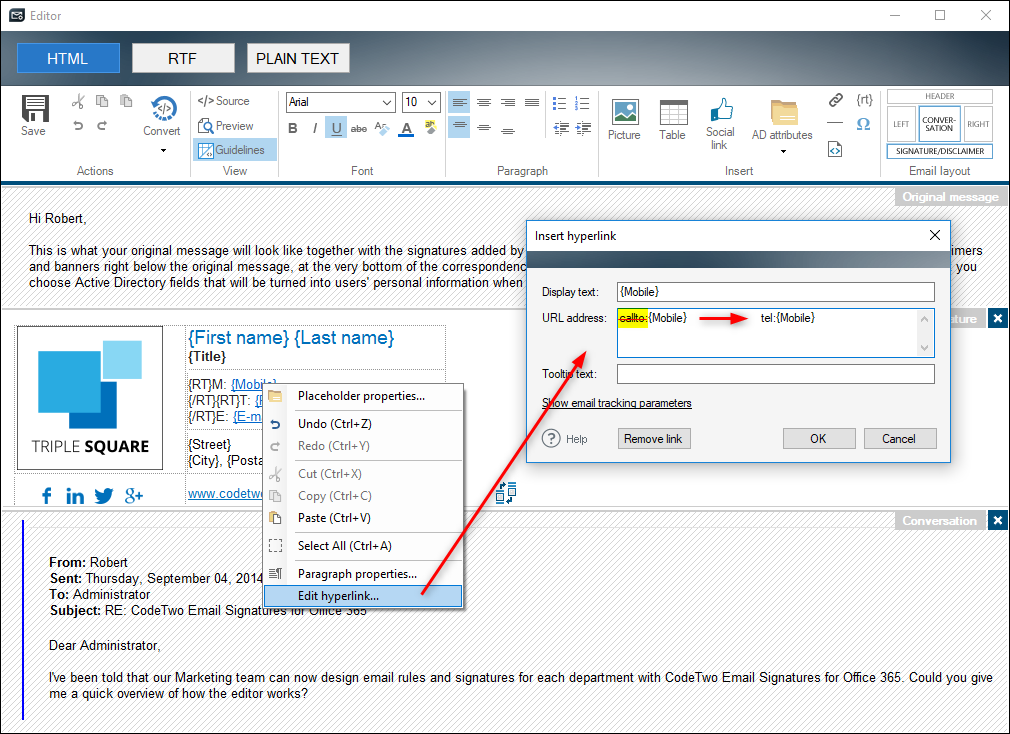This screenshot has height=734, width=1010.
Task: Open the font color picker
Action: click(x=406, y=128)
